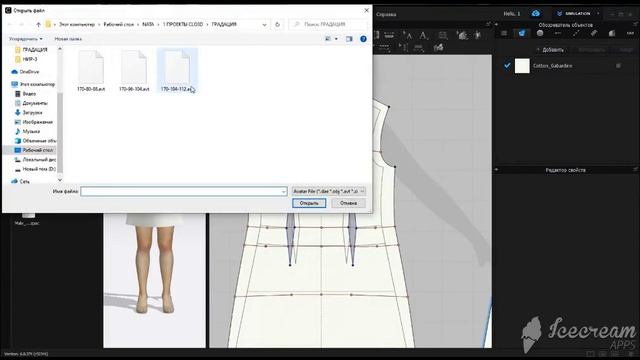
Task: Click the Cotton_Gabardine row menu icon
Action: 619,66
